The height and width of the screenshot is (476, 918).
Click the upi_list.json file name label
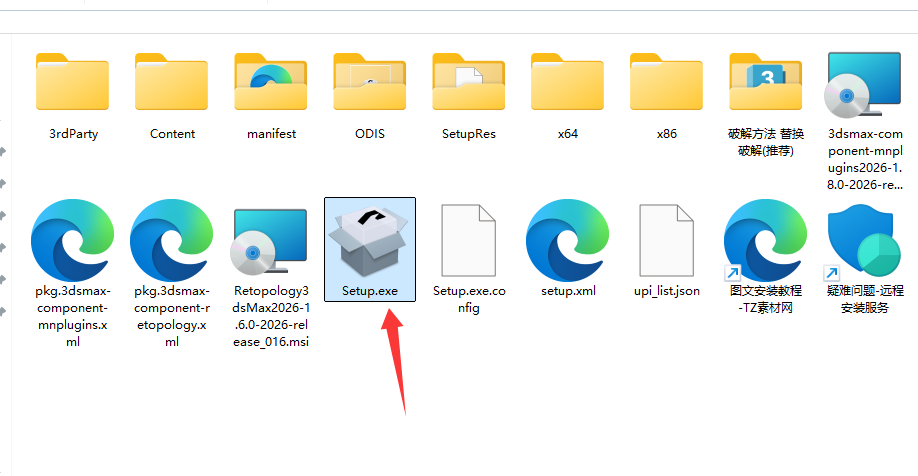pyautogui.click(x=667, y=291)
